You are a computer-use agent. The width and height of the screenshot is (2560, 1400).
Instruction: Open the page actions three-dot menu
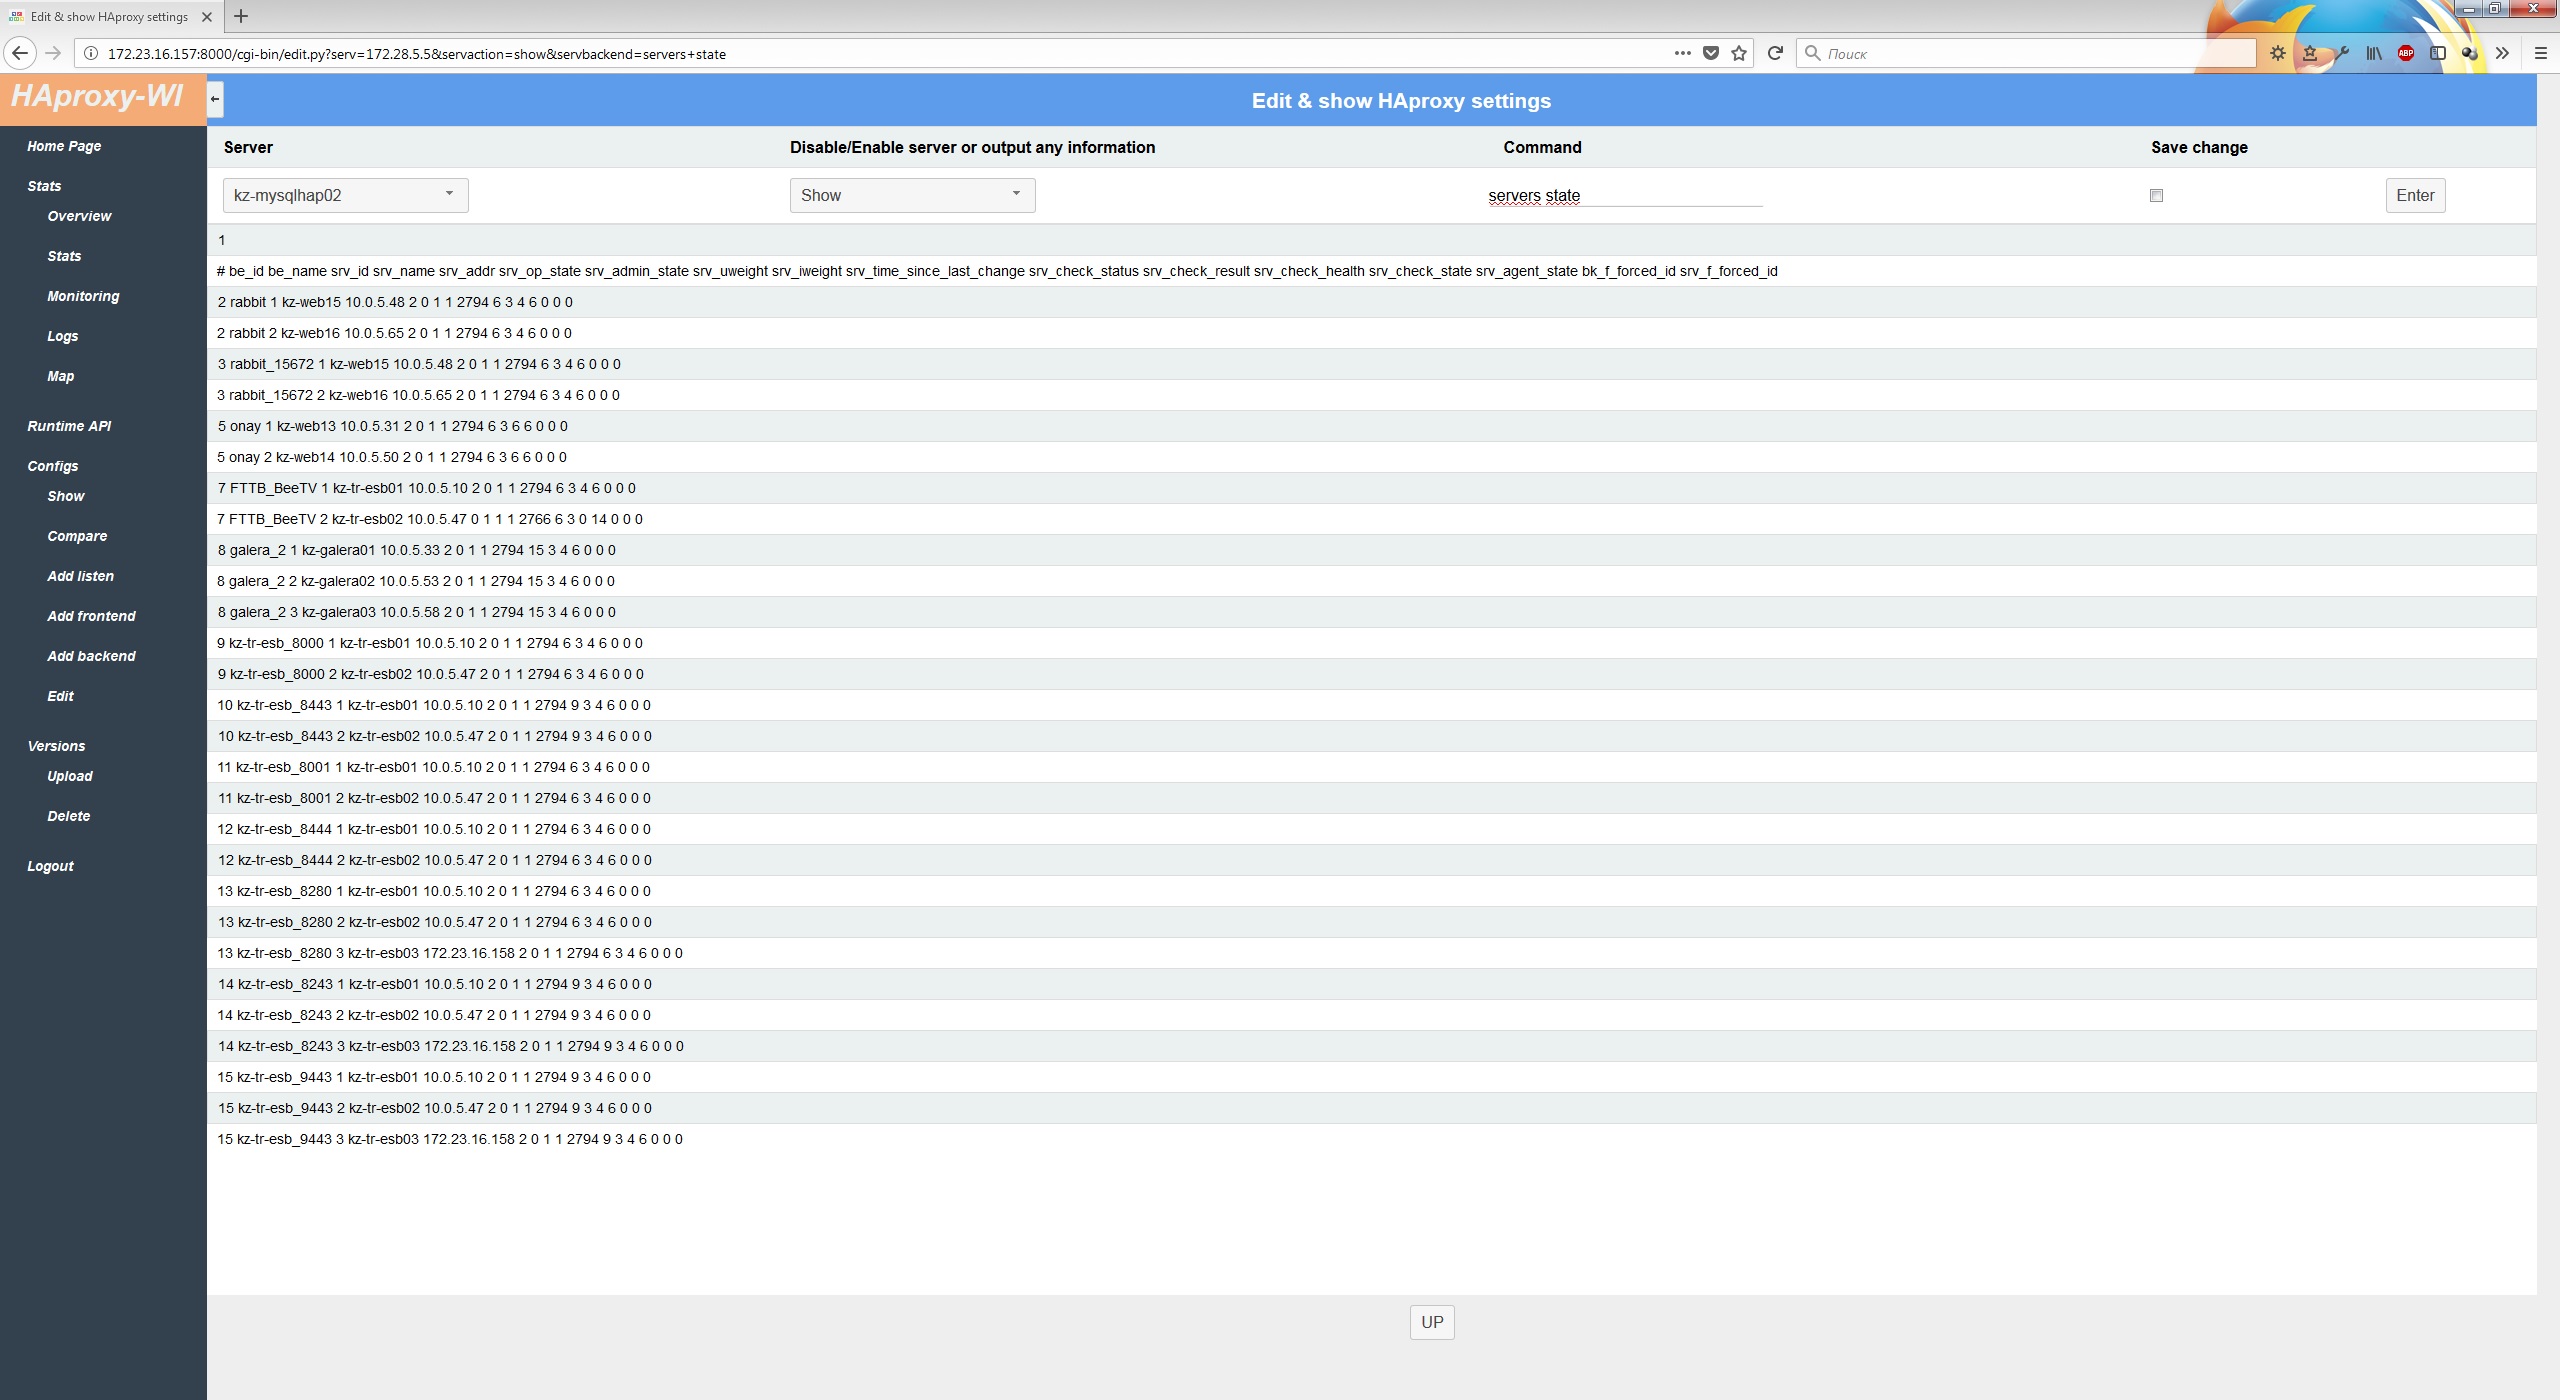(x=1683, y=53)
